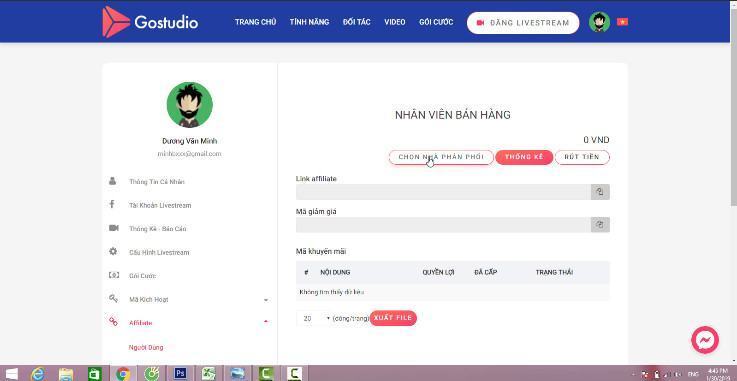
Task: Click the XUẤT FILE button
Action: click(x=393, y=318)
